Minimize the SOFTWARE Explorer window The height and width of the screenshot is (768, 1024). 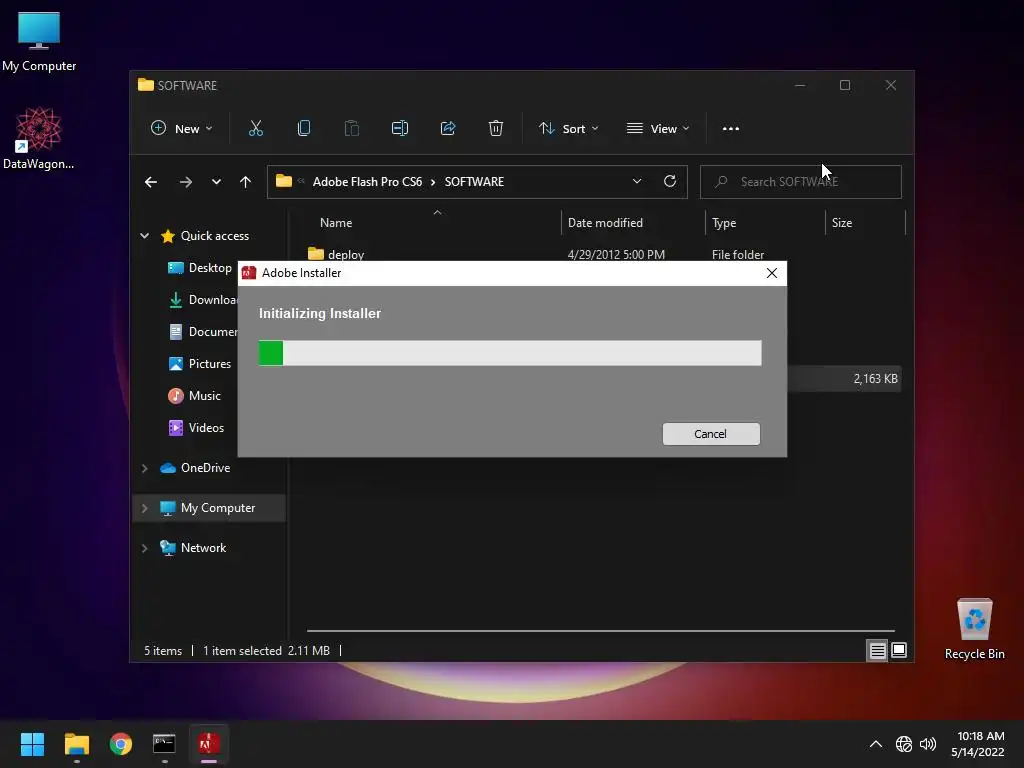click(799, 86)
